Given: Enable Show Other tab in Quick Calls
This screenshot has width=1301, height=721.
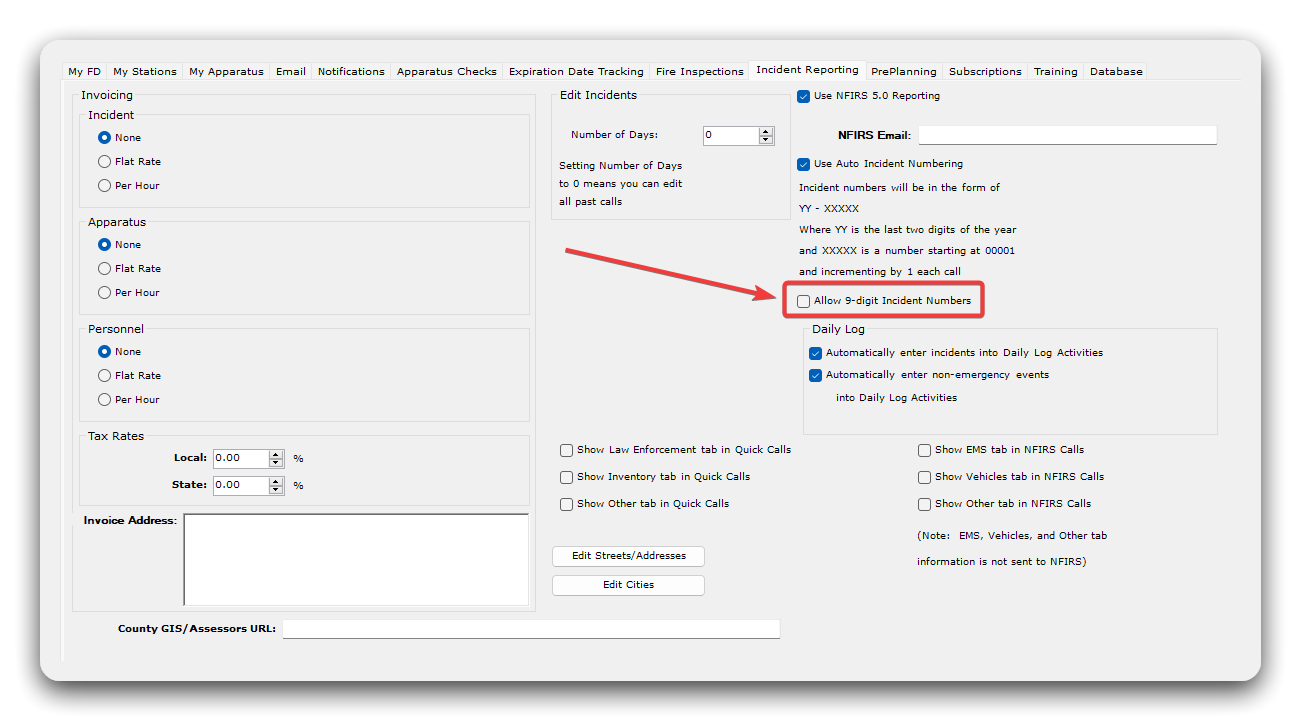Looking at the screenshot, I should click(567, 504).
